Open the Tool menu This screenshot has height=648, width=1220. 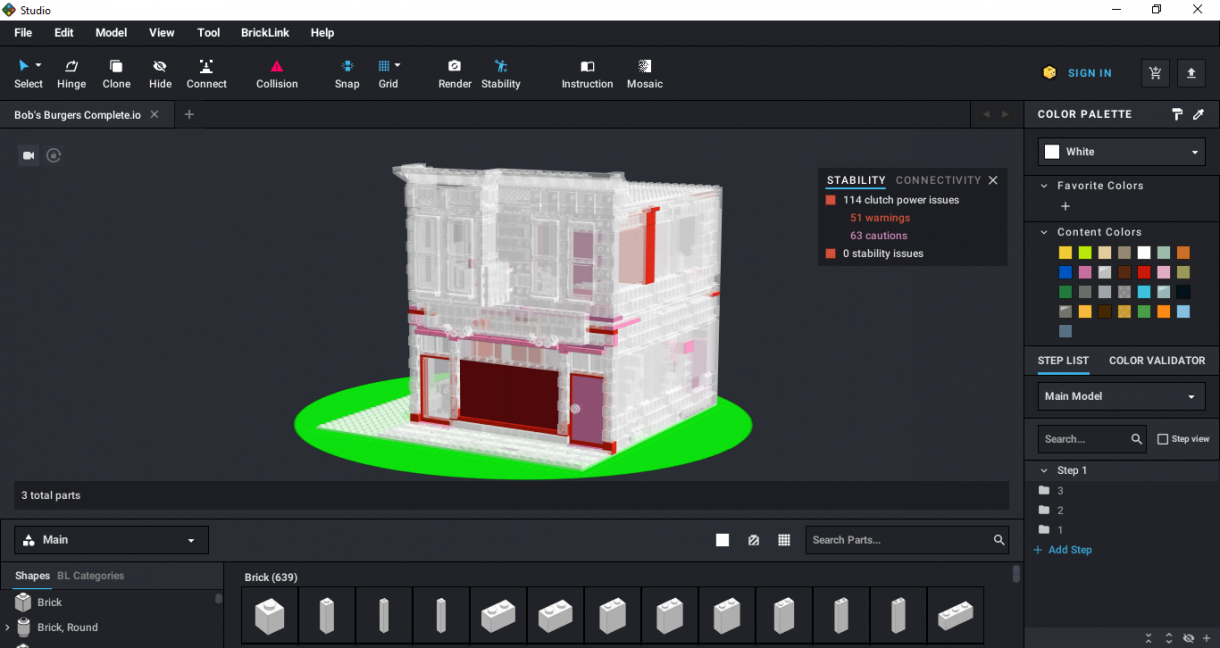209,33
